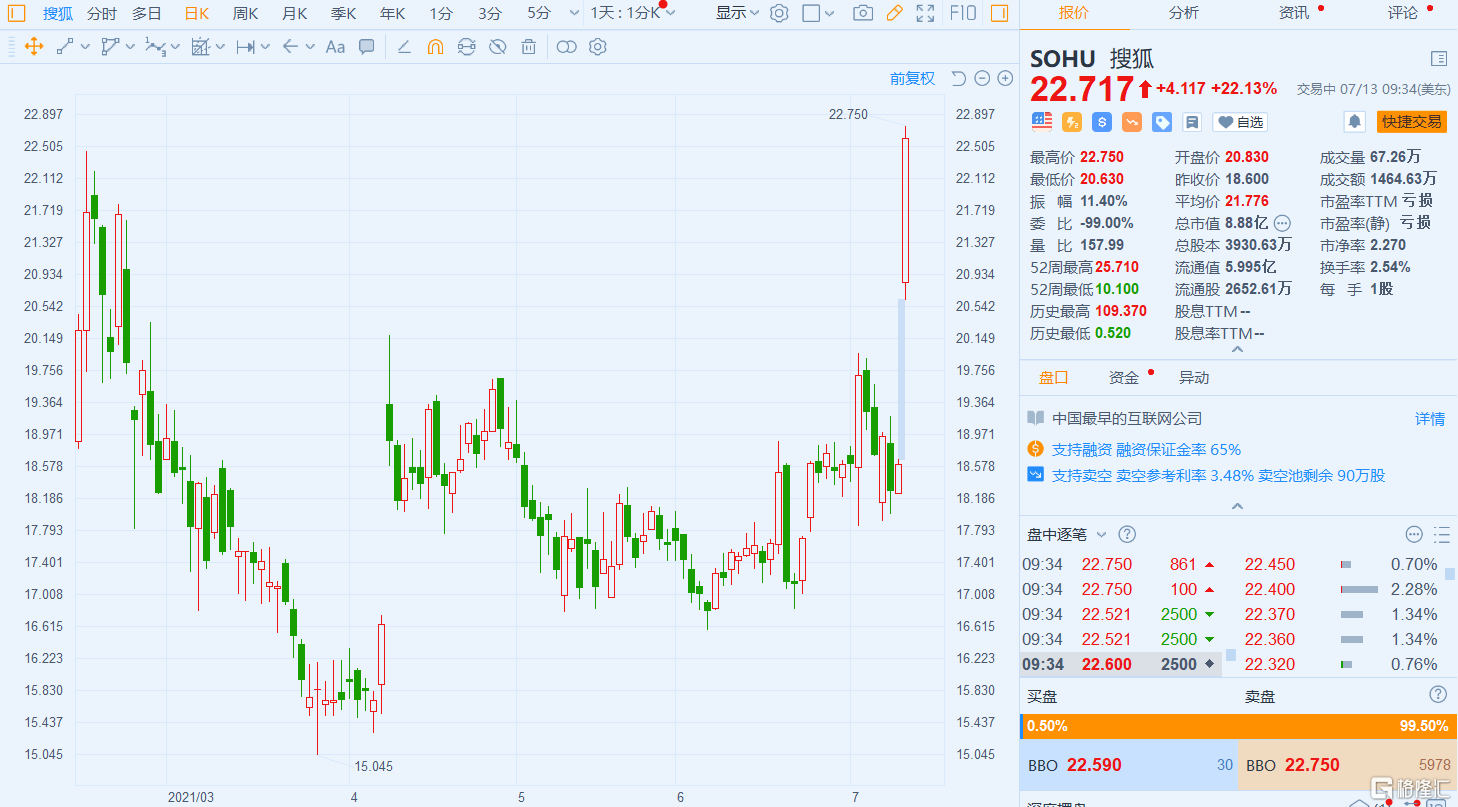Switch to 分时 intraday view
The image size is (1458, 807).
click(101, 14)
